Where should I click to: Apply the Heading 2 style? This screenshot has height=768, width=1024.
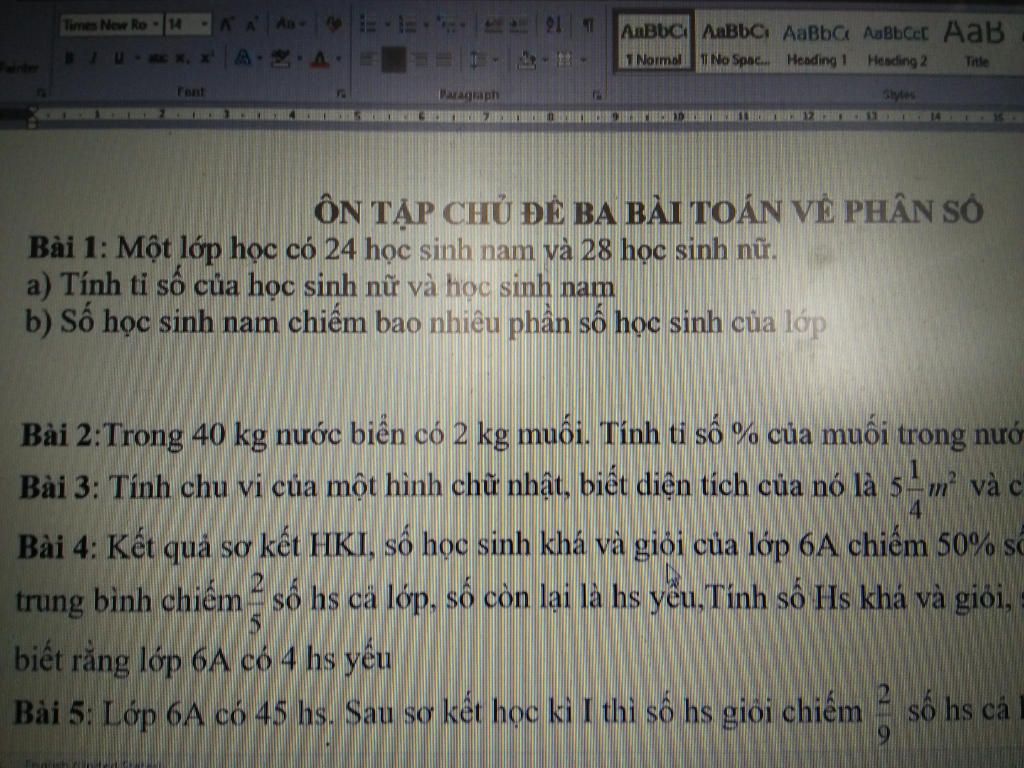click(x=896, y=44)
